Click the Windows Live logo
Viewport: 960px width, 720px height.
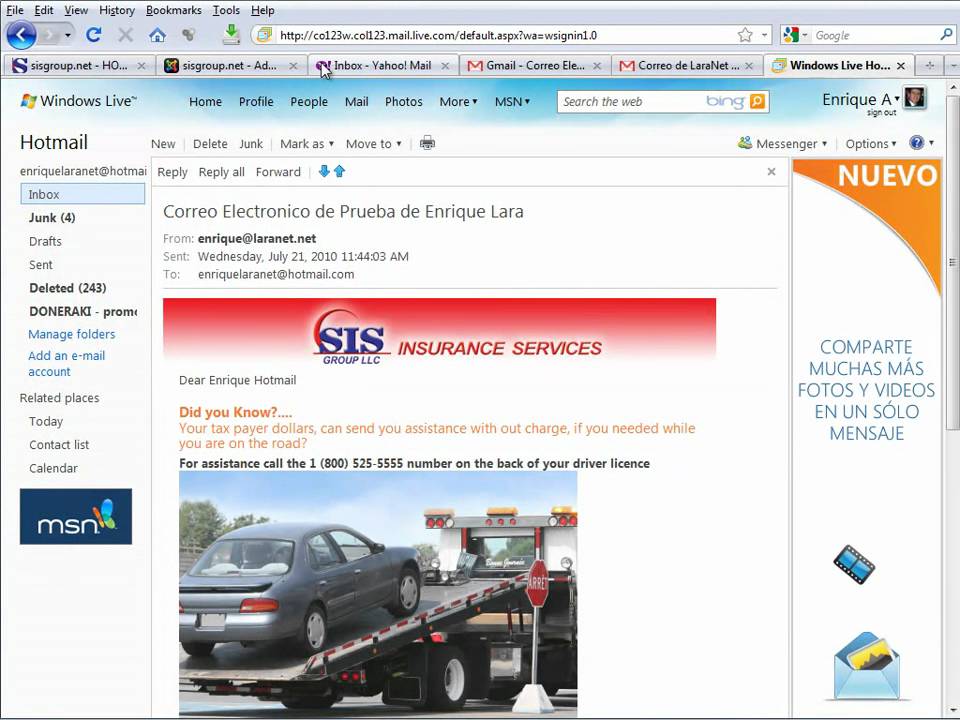coord(78,101)
